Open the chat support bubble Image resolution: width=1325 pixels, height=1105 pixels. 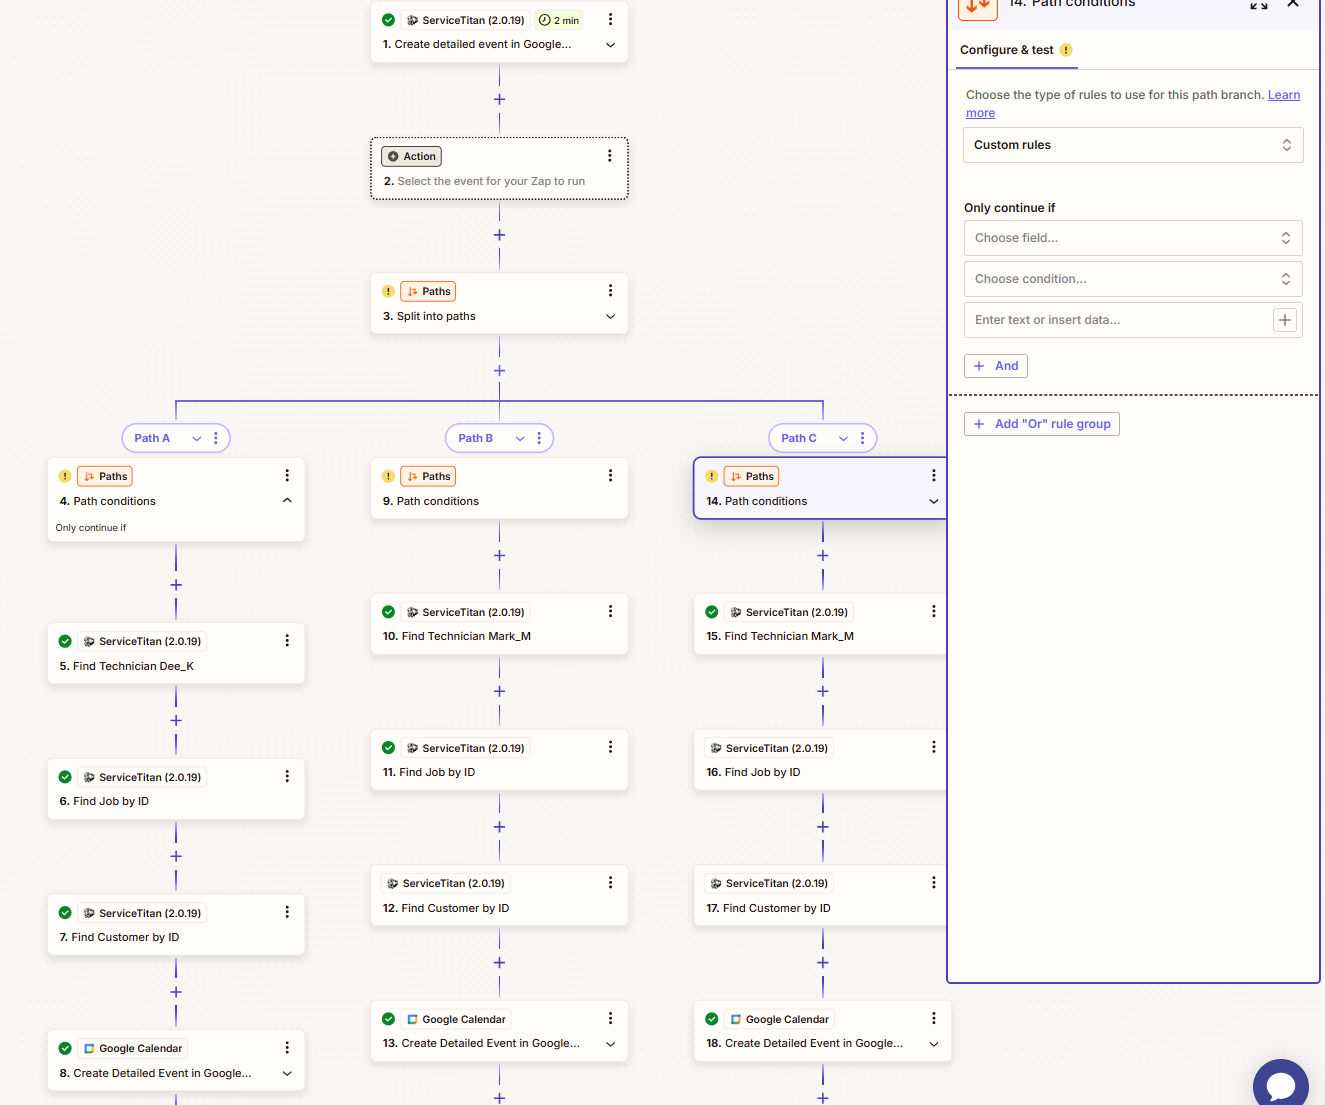1281,1085
